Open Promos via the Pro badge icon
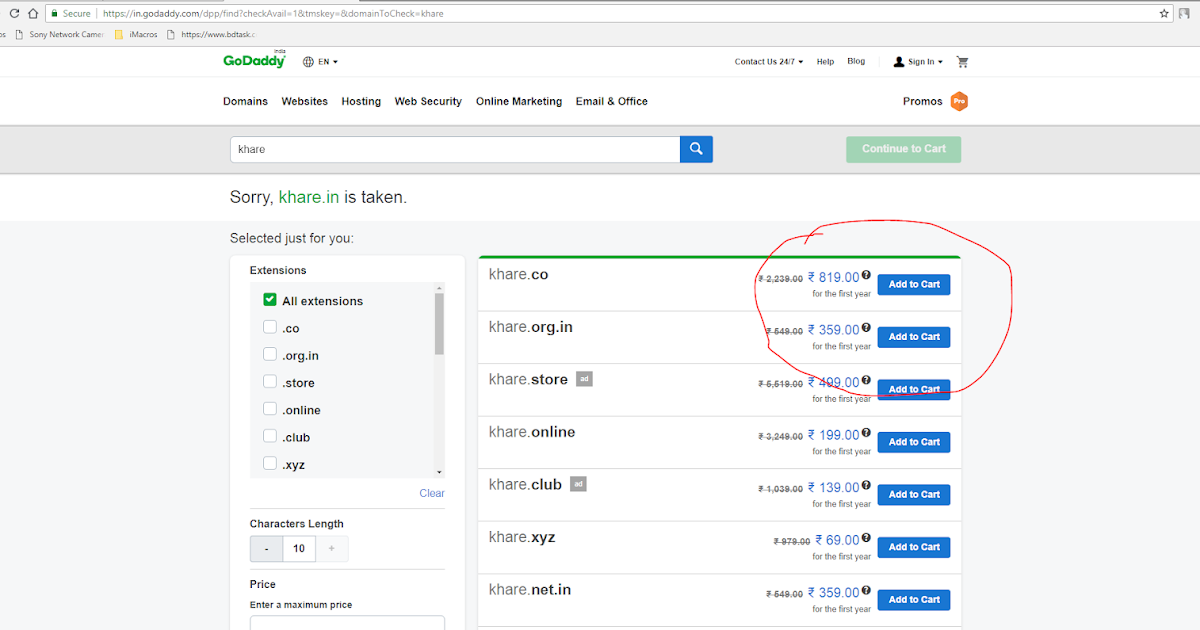 (x=959, y=101)
